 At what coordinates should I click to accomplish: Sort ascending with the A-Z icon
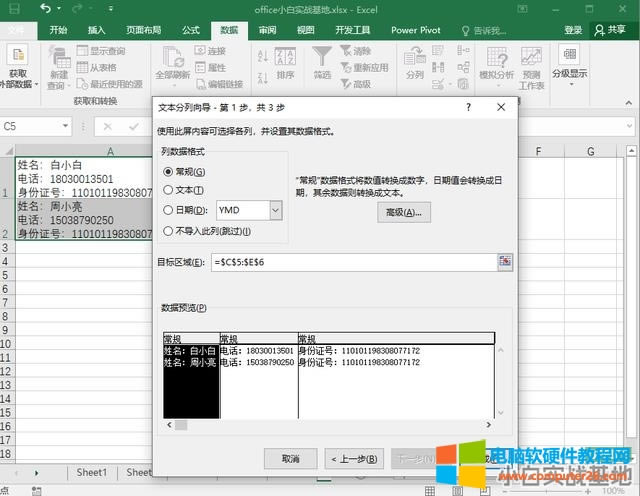coord(263,56)
